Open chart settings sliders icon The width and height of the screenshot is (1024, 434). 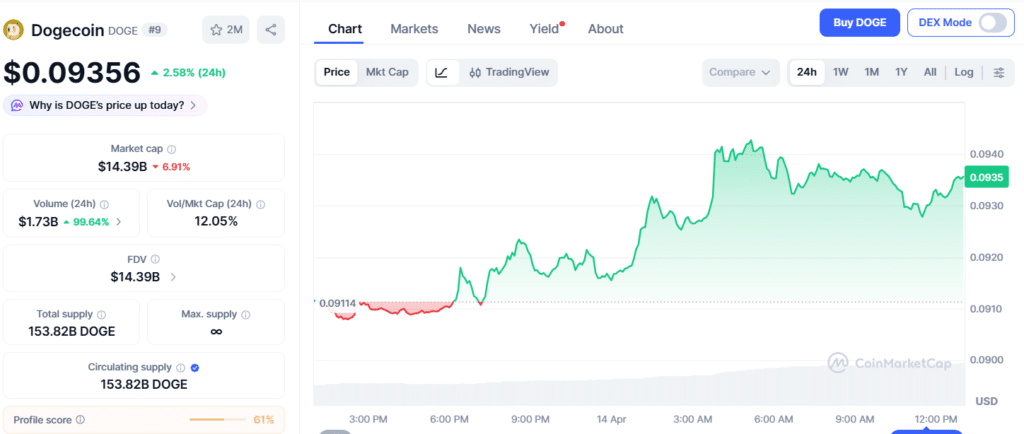[x=998, y=72]
